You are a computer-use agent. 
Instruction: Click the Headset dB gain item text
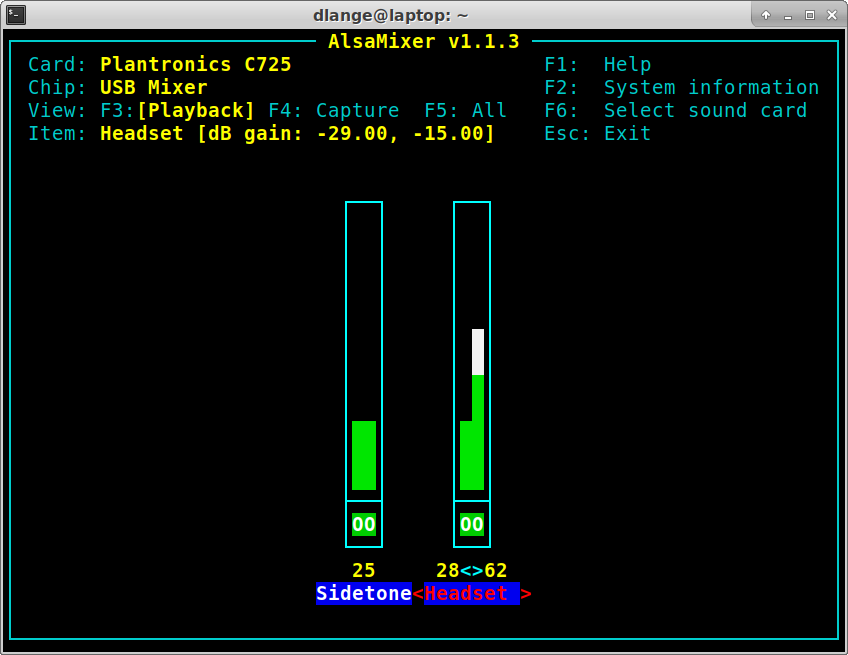pos(297,134)
